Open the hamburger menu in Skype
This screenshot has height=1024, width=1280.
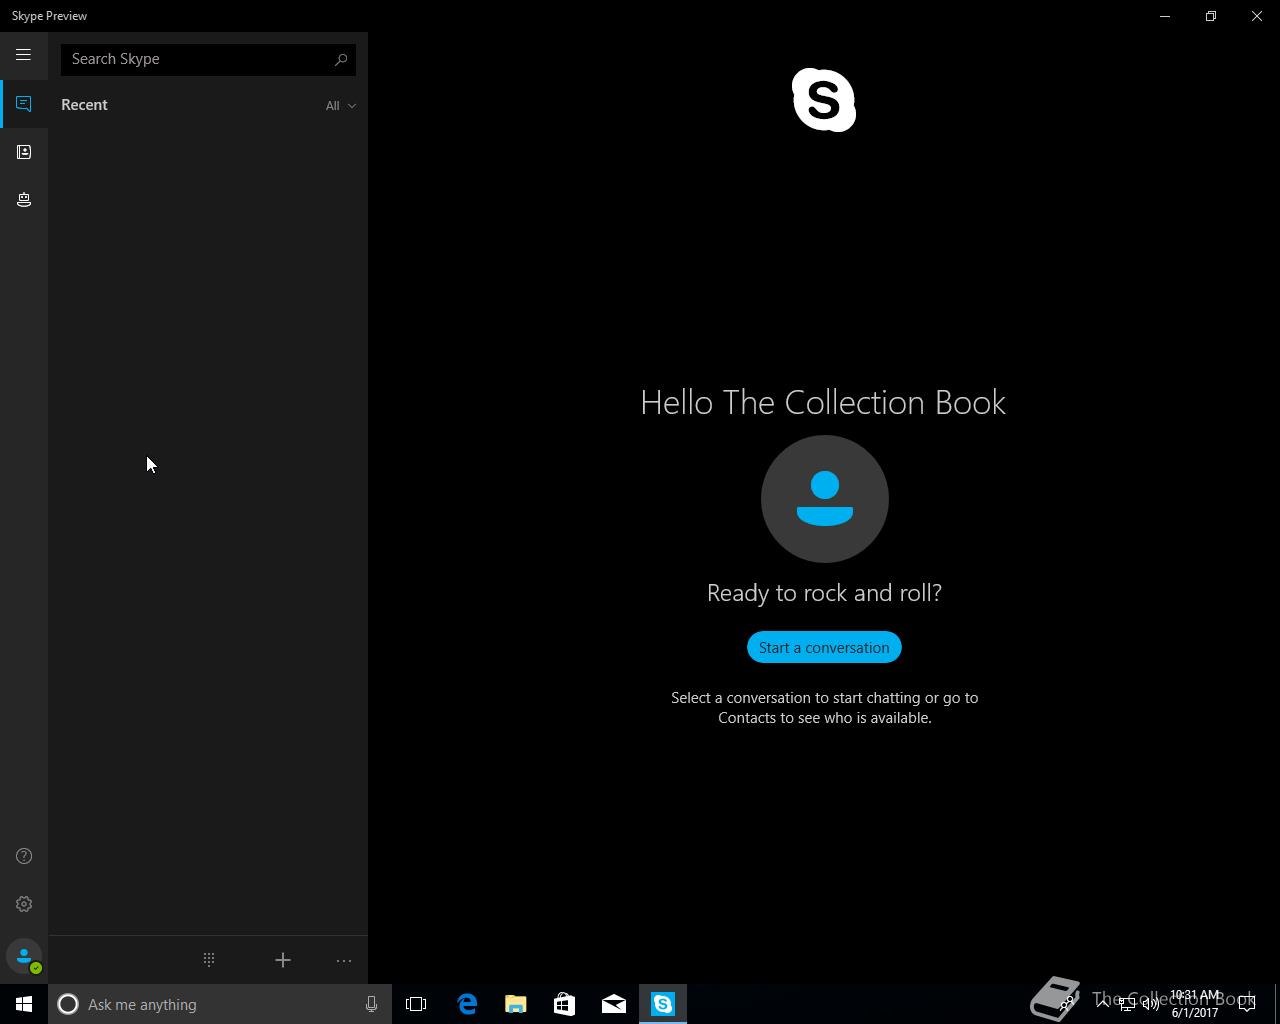point(23,55)
